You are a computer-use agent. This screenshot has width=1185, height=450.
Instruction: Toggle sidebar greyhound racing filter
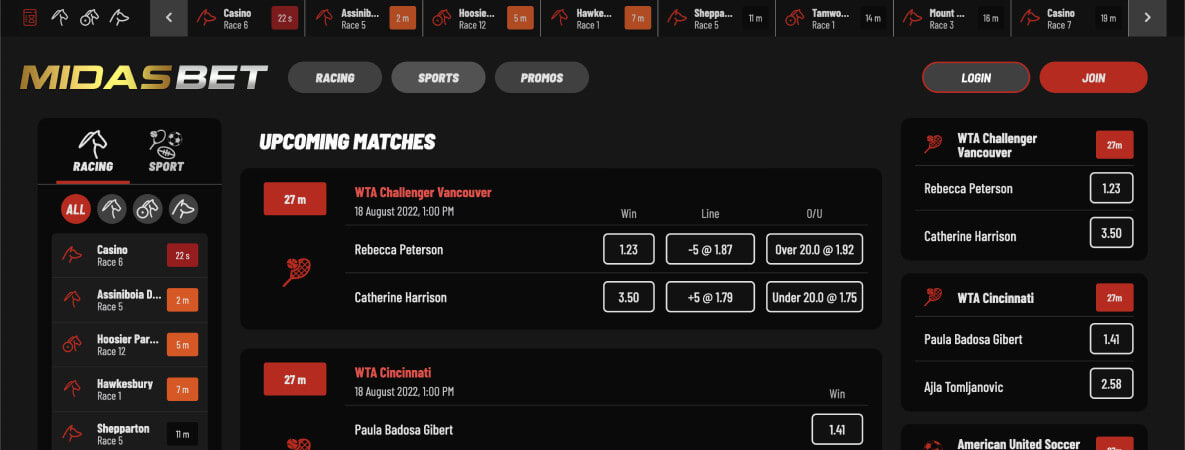click(184, 209)
